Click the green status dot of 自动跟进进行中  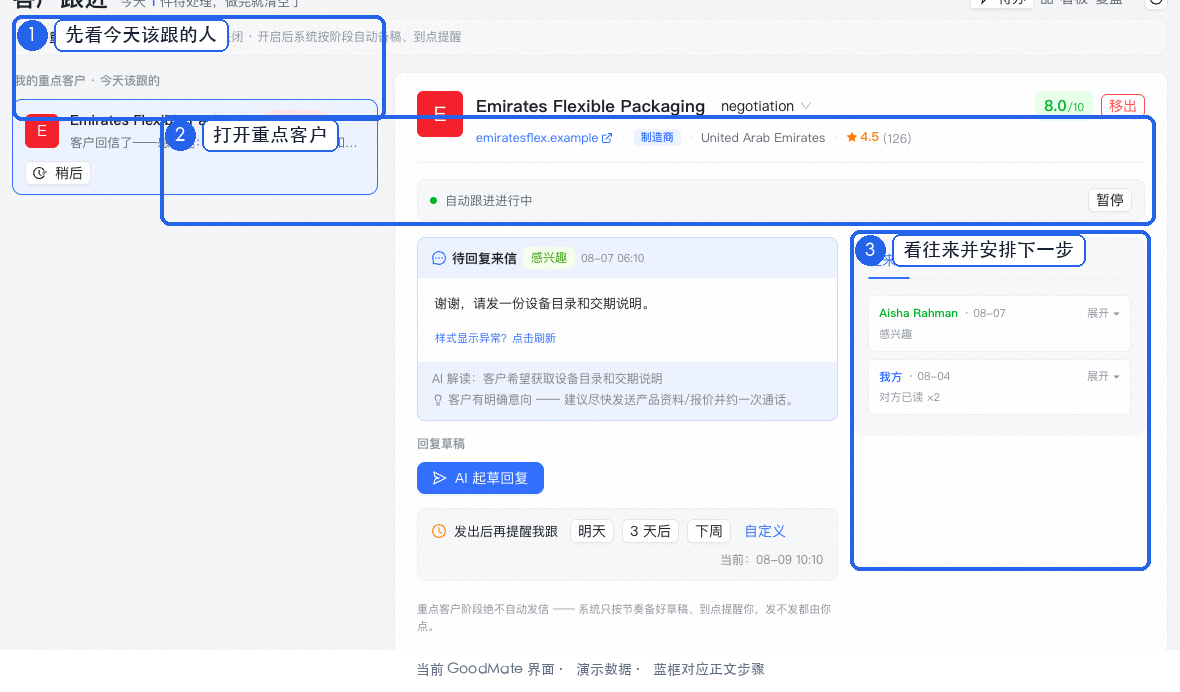[x=433, y=201]
